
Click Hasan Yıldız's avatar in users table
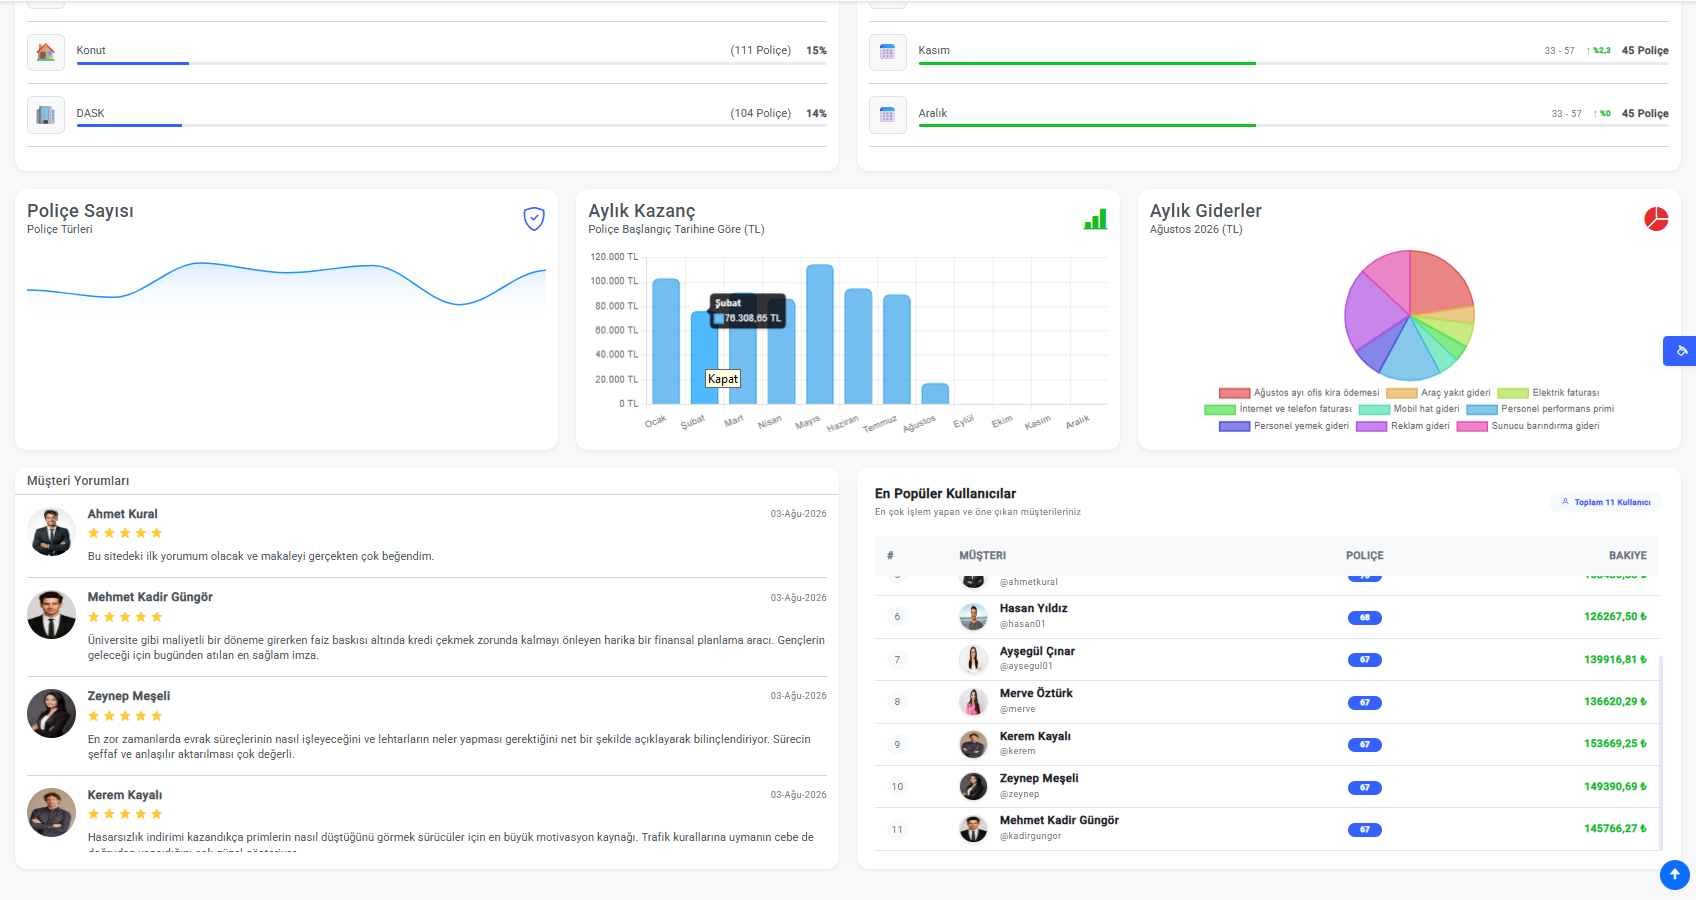[x=973, y=617]
